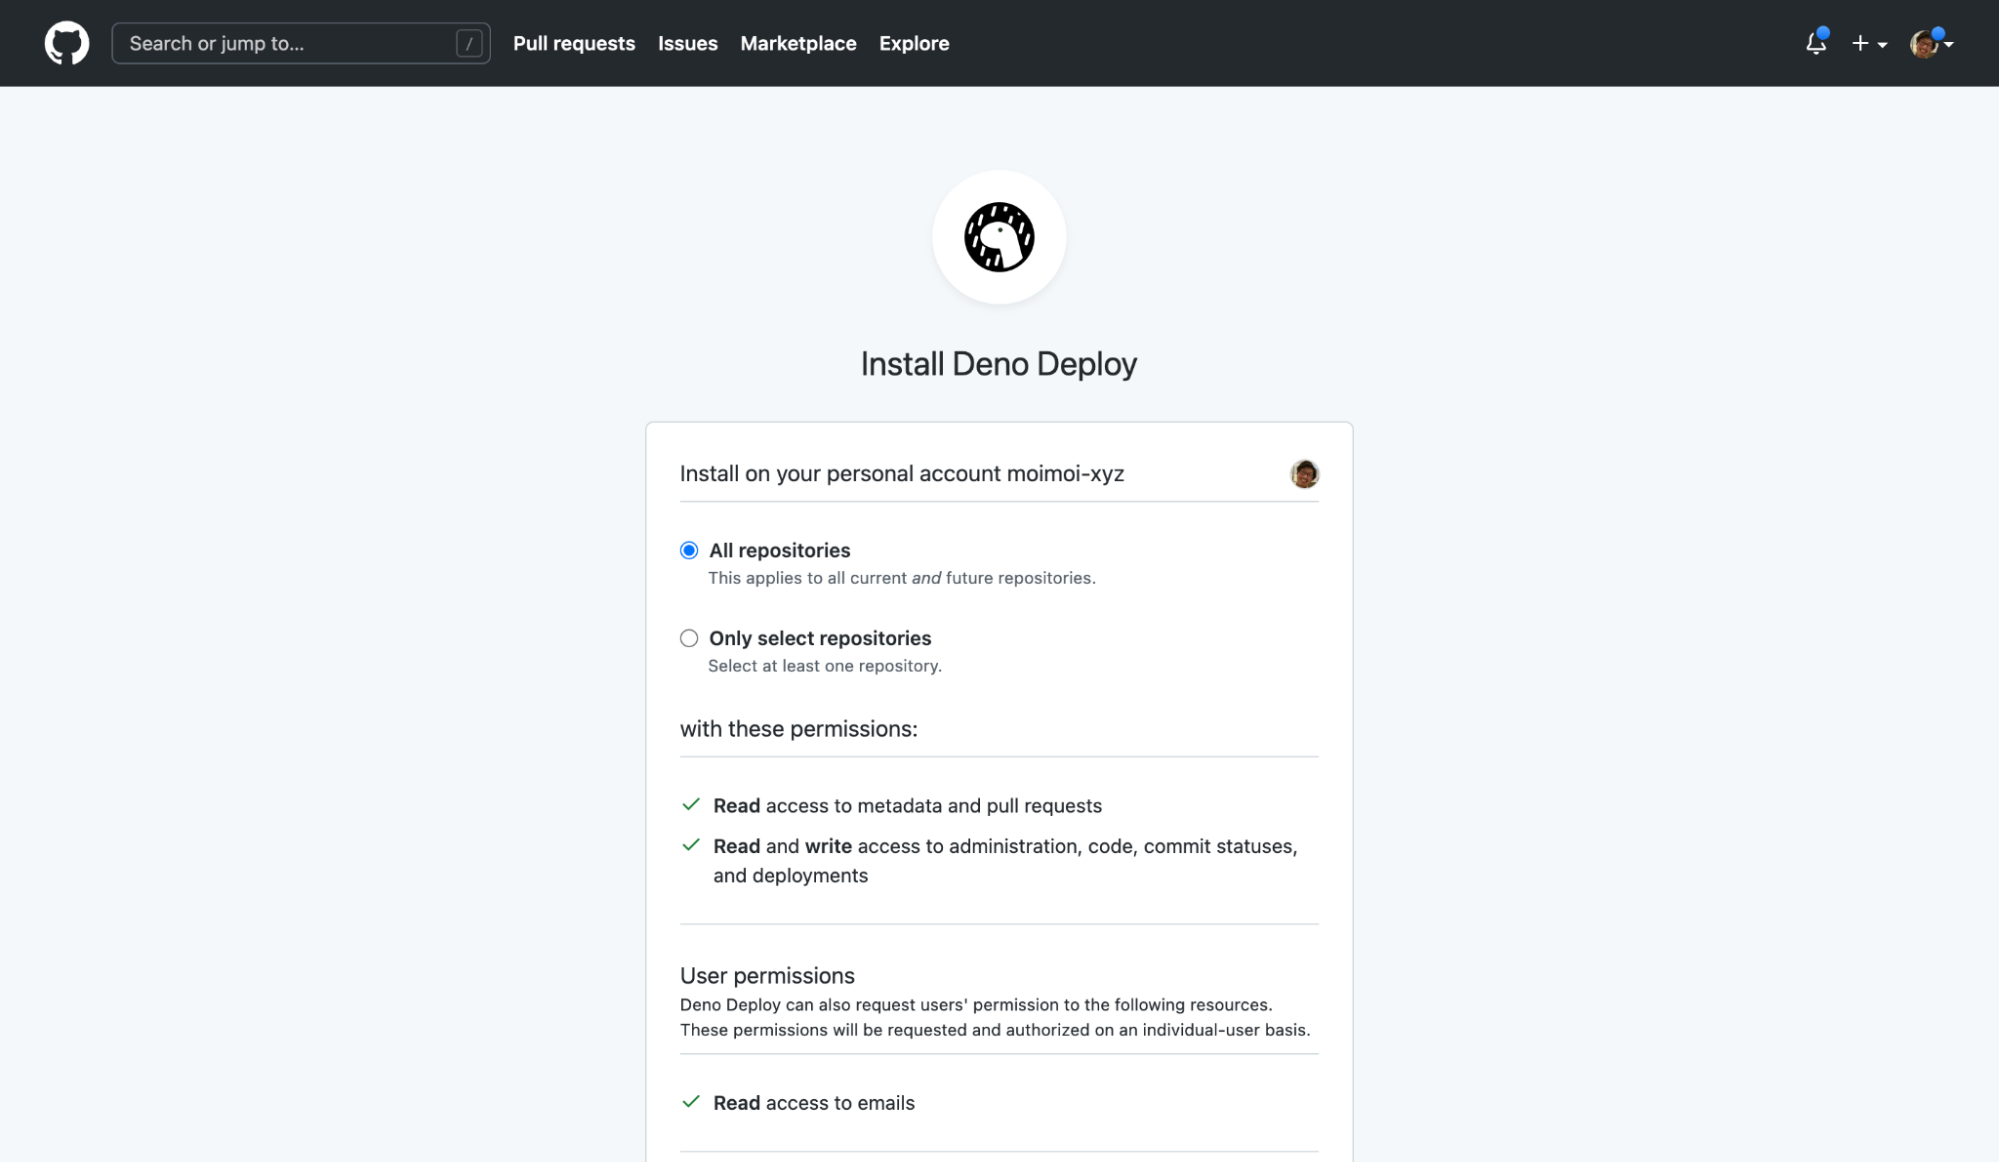Go to Pull requests

[x=574, y=43]
